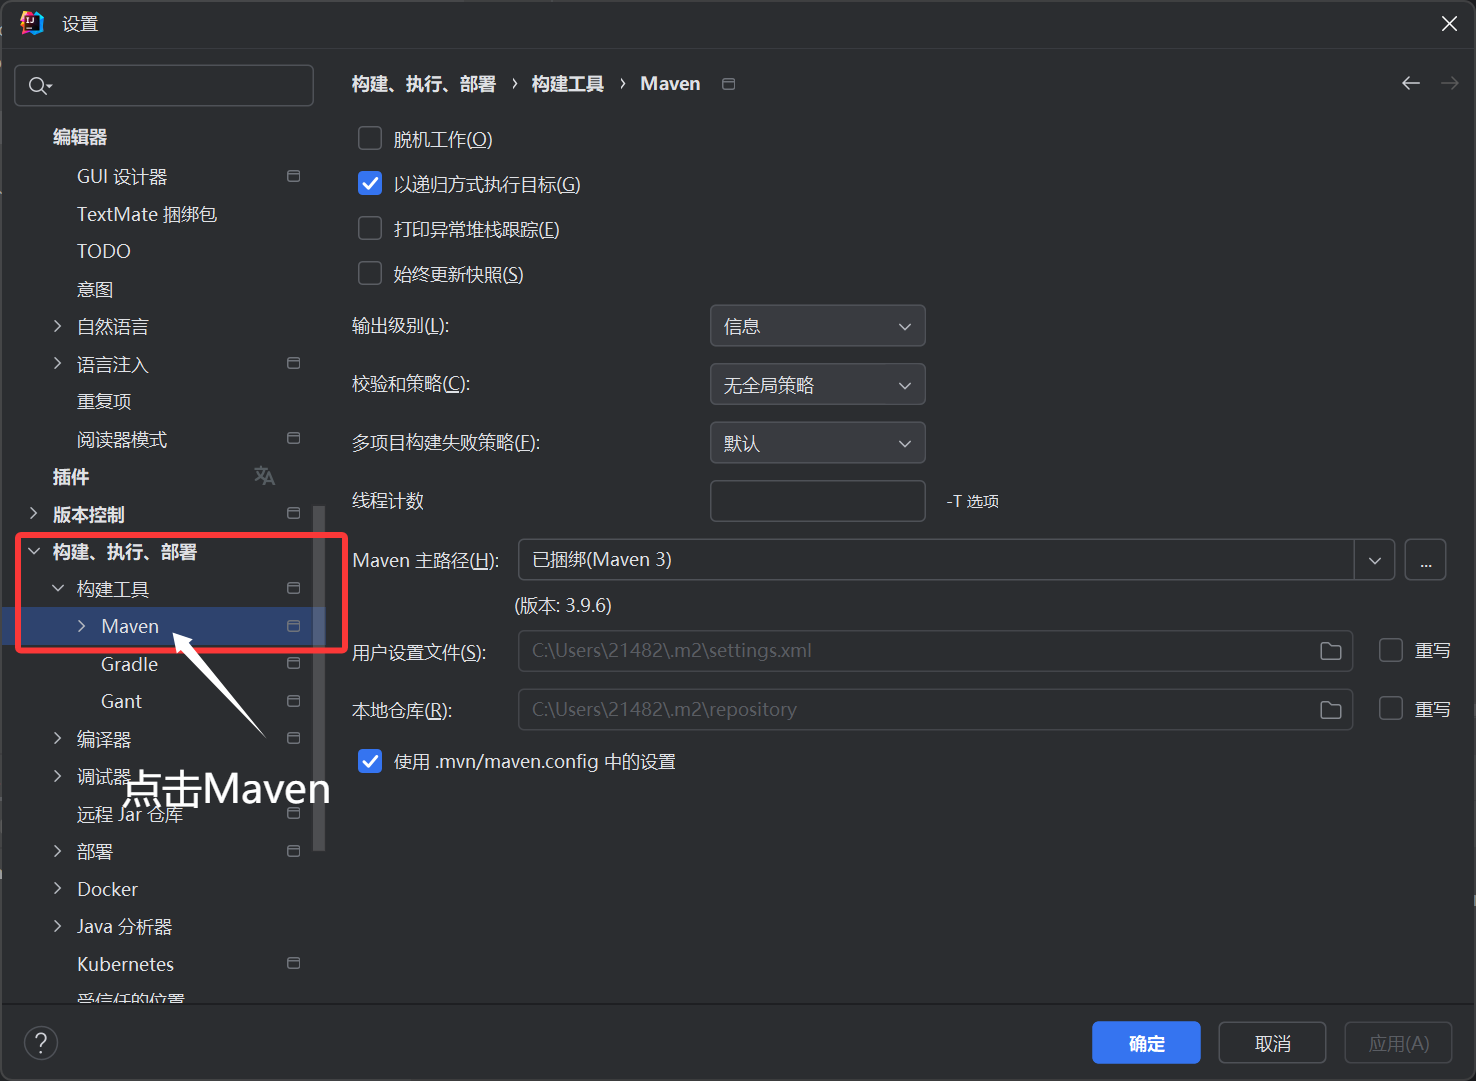Click the 确定 button
The image size is (1476, 1081).
click(x=1146, y=1043)
